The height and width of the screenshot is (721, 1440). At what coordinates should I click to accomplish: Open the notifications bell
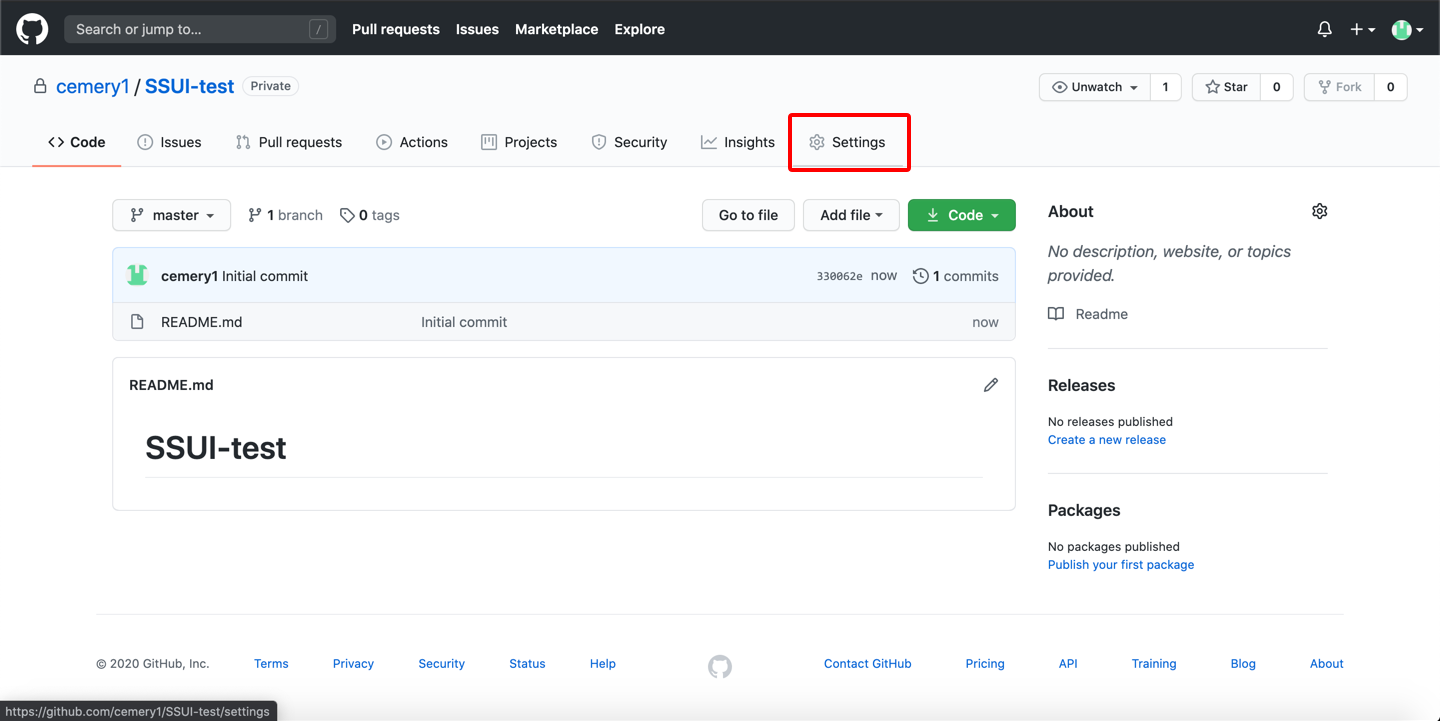[x=1324, y=29]
